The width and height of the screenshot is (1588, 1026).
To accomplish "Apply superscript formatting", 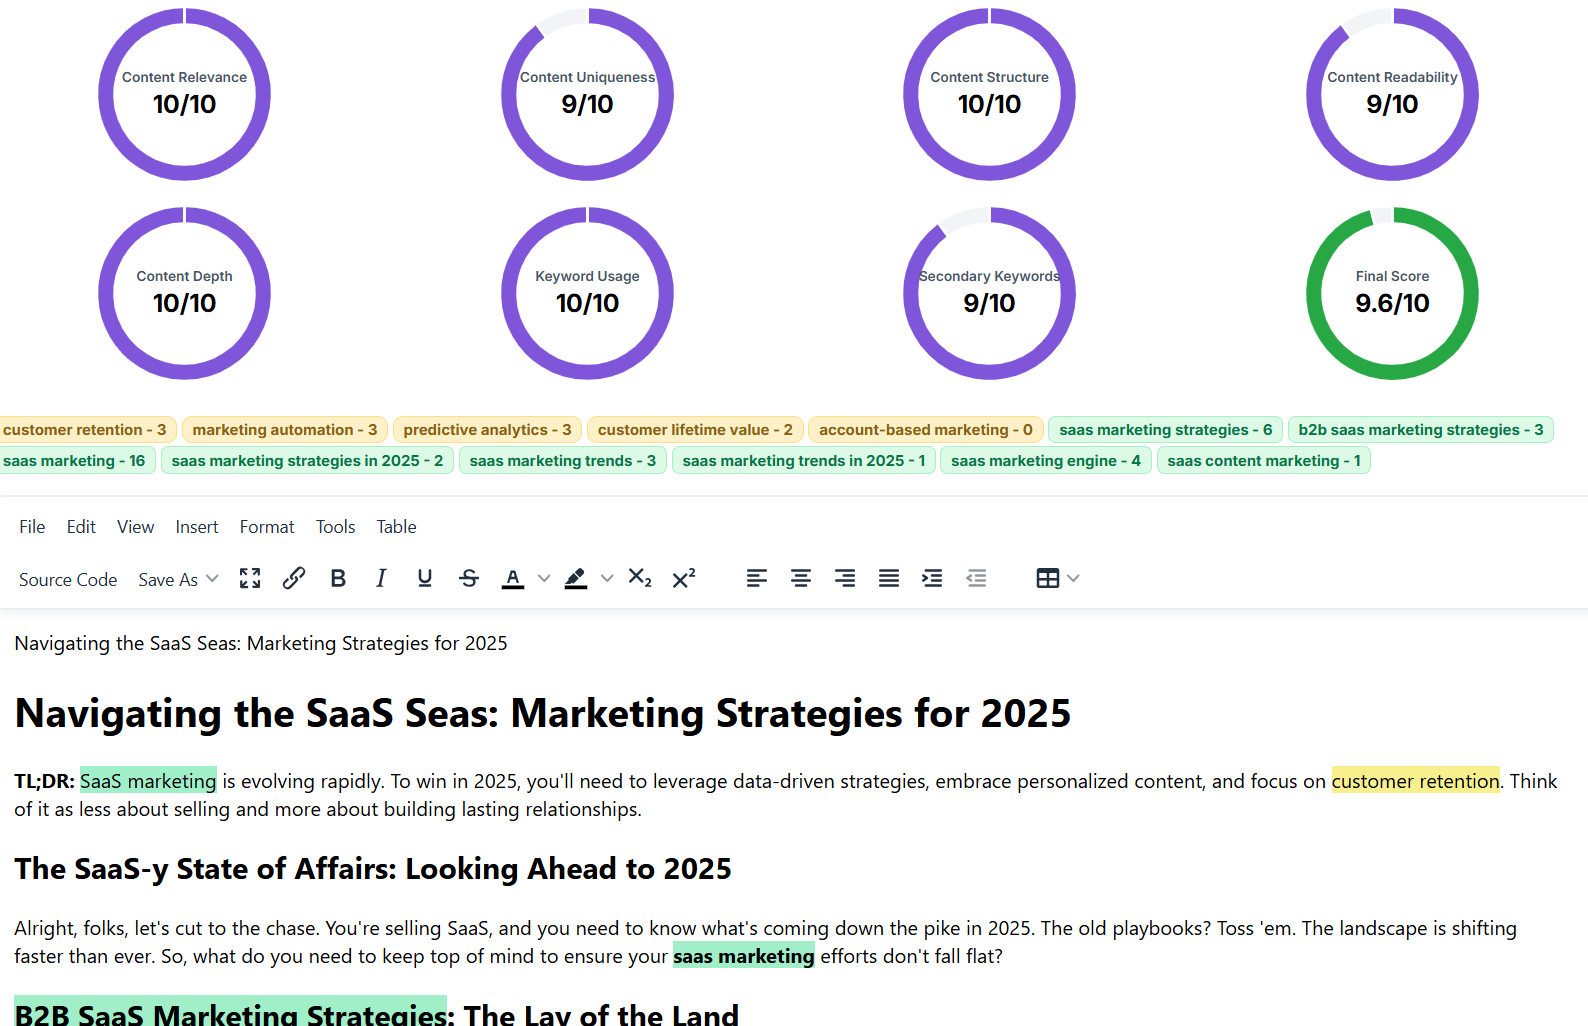I will coord(684,578).
